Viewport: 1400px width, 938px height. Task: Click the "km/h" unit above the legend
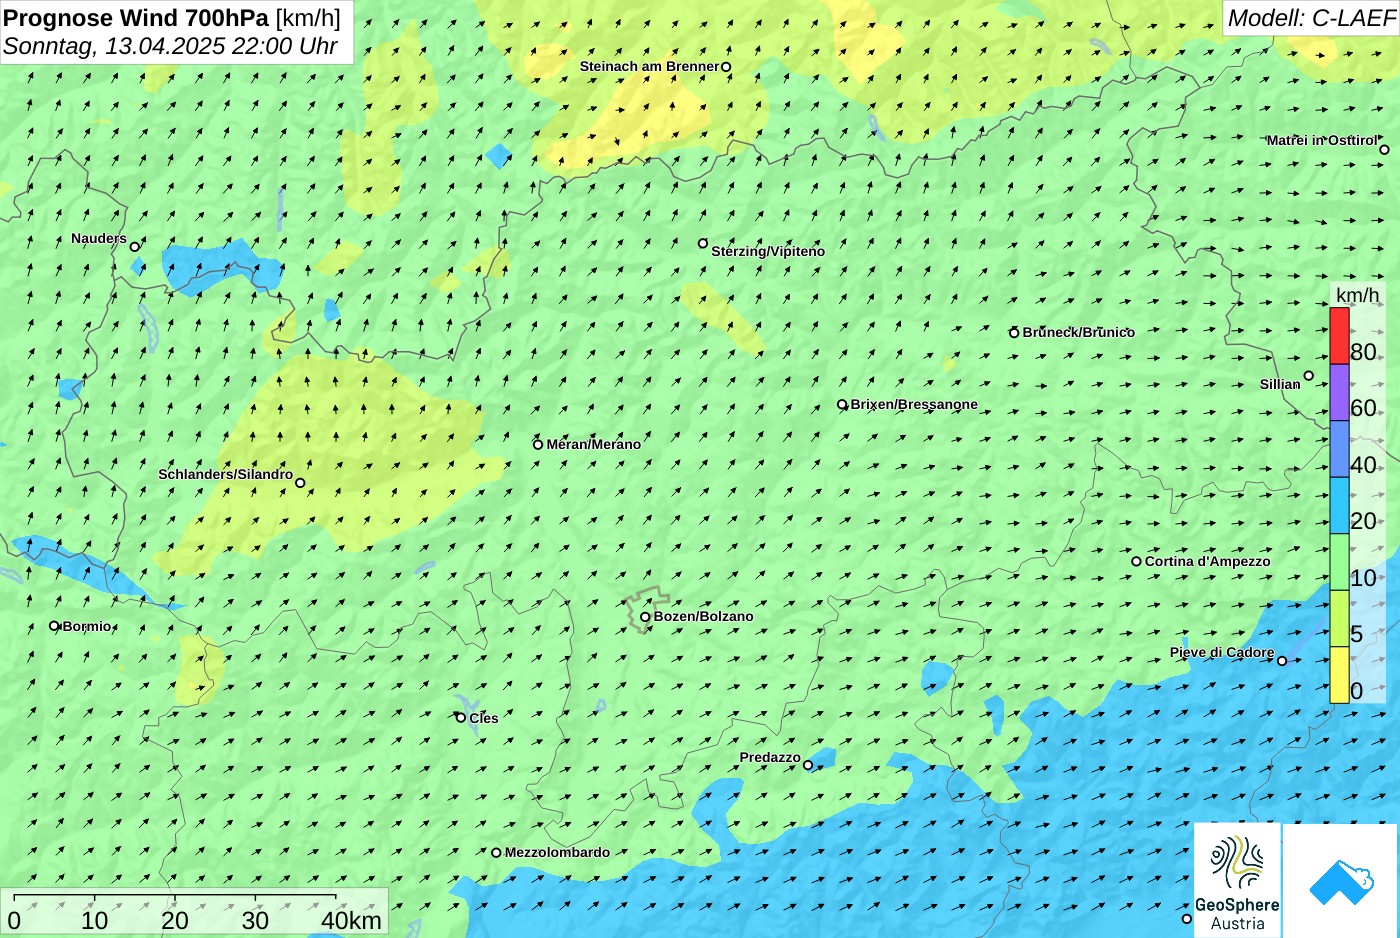[1358, 295]
